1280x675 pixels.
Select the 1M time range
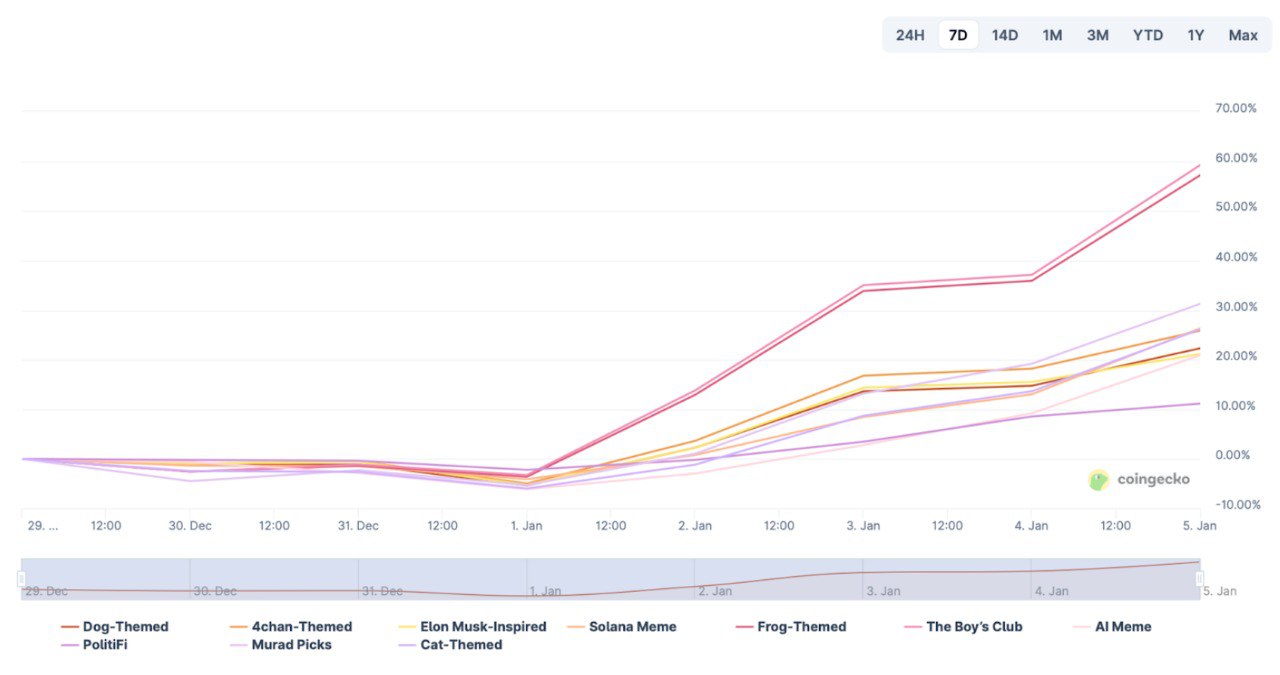point(1052,35)
